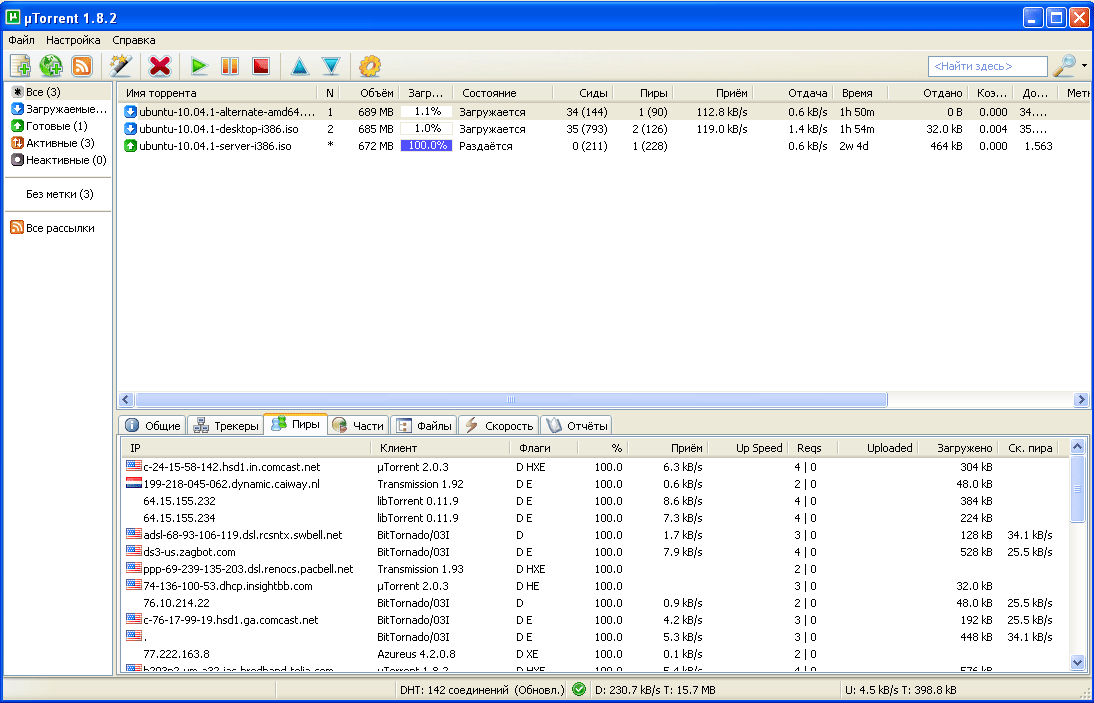The image size is (1094, 703).
Task: Open the search engine dropdown arrow
Action: click(x=1084, y=67)
